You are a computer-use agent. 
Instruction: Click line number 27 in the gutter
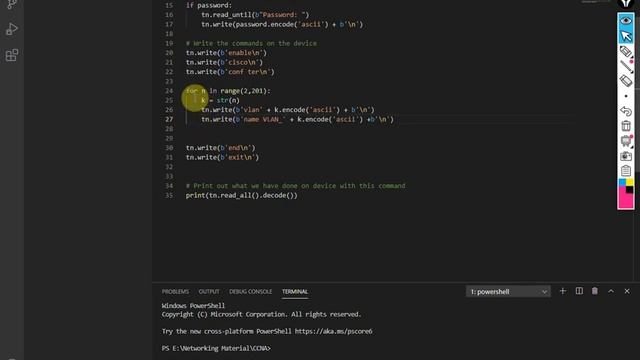pyautogui.click(x=169, y=119)
